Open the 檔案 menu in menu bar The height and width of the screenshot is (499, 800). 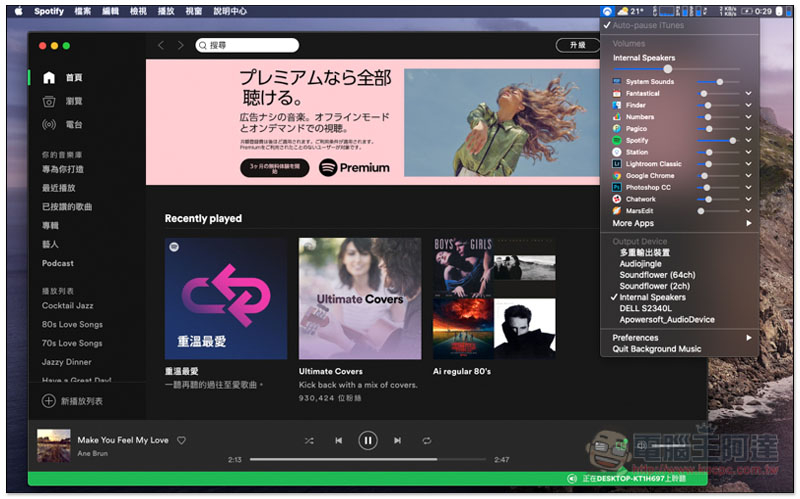(83, 11)
